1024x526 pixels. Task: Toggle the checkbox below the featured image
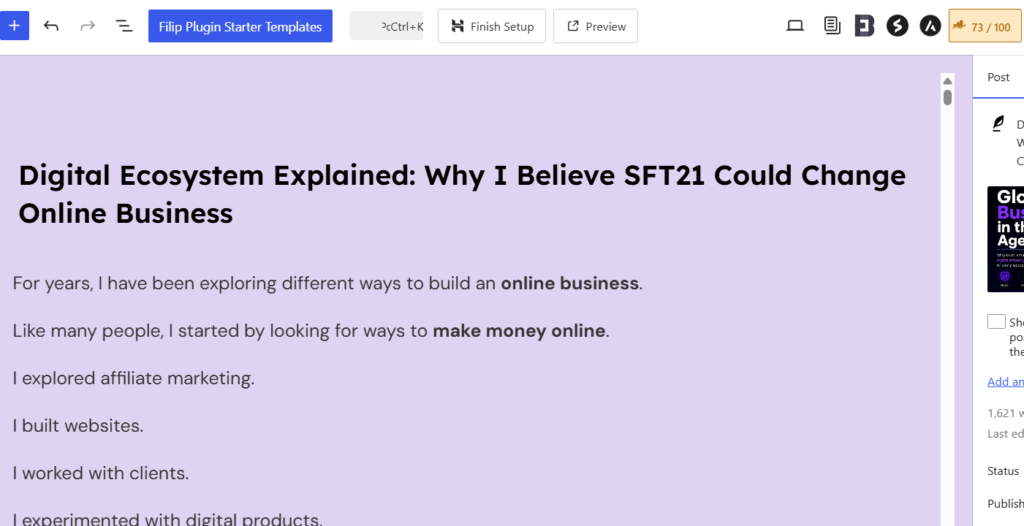996,321
